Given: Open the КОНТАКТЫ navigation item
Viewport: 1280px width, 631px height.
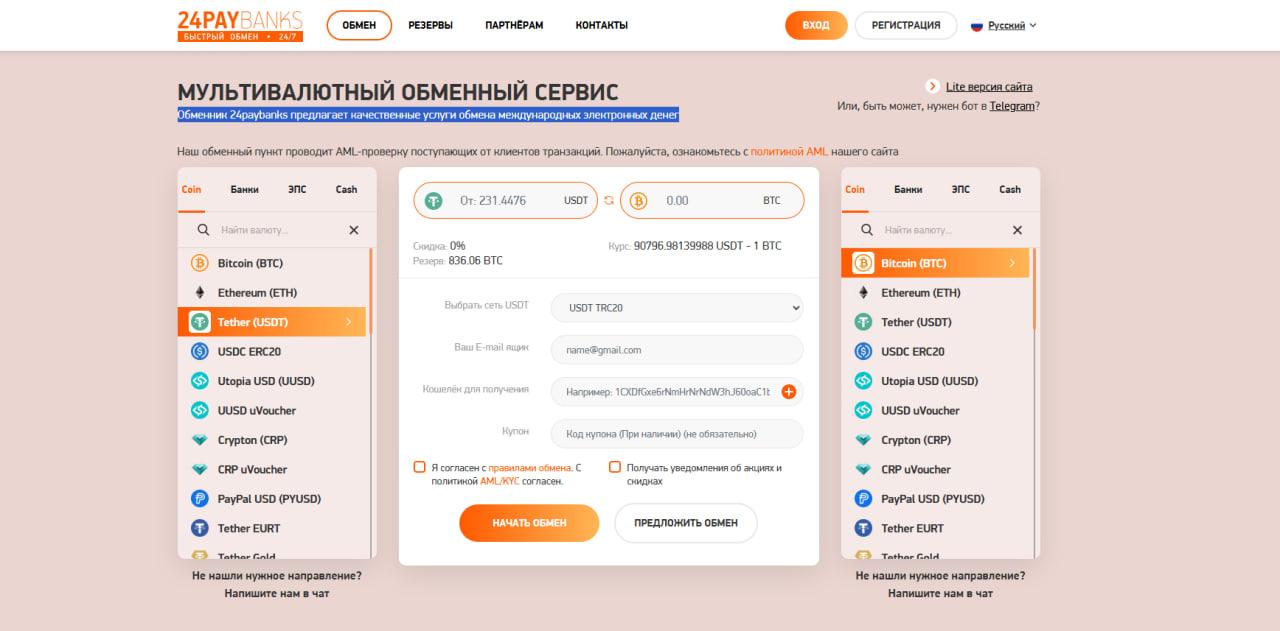Looking at the screenshot, I should pyautogui.click(x=602, y=25).
